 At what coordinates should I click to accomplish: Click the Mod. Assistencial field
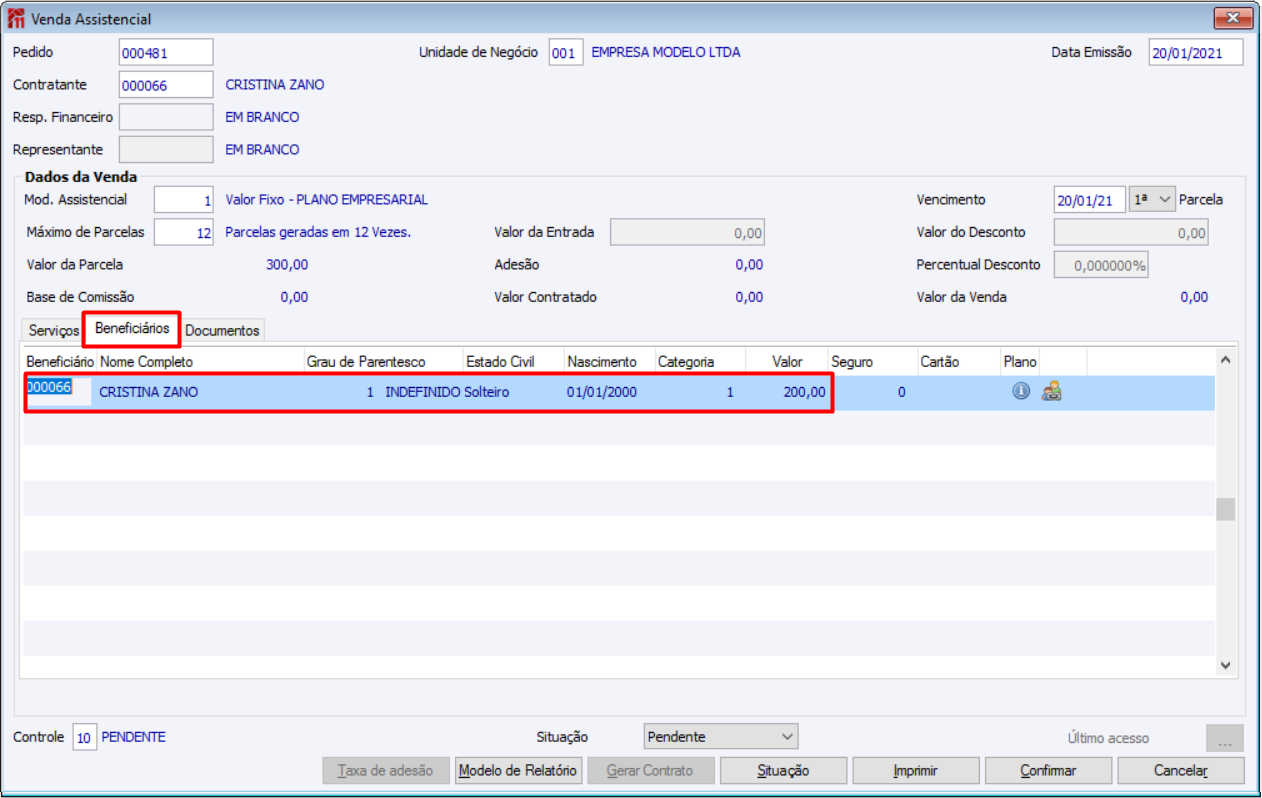point(184,199)
